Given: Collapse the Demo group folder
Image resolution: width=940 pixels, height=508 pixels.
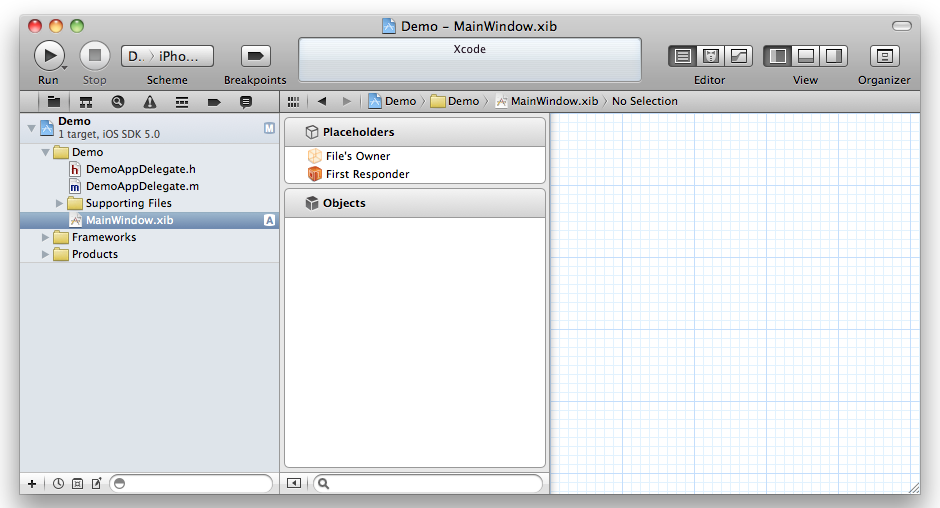Looking at the screenshot, I should (46, 152).
